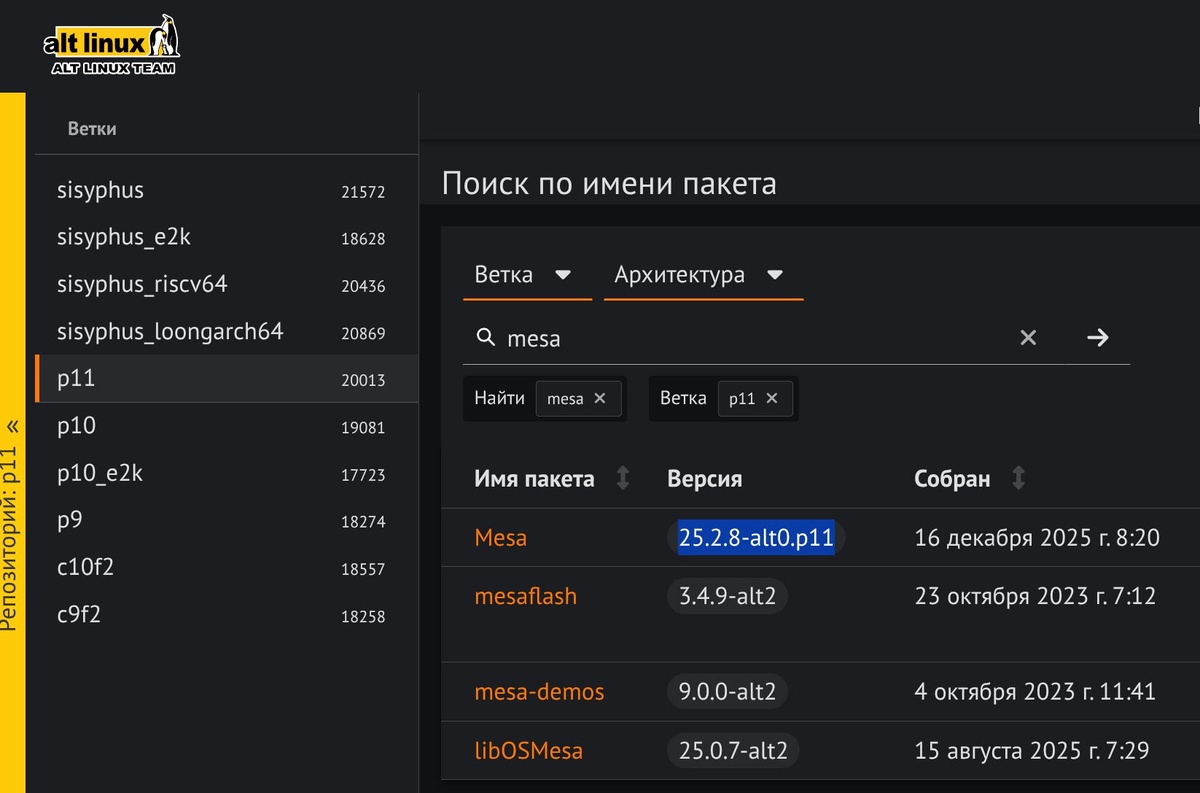Select the c10f2 branch
The image size is (1200, 793).
tap(85, 567)
